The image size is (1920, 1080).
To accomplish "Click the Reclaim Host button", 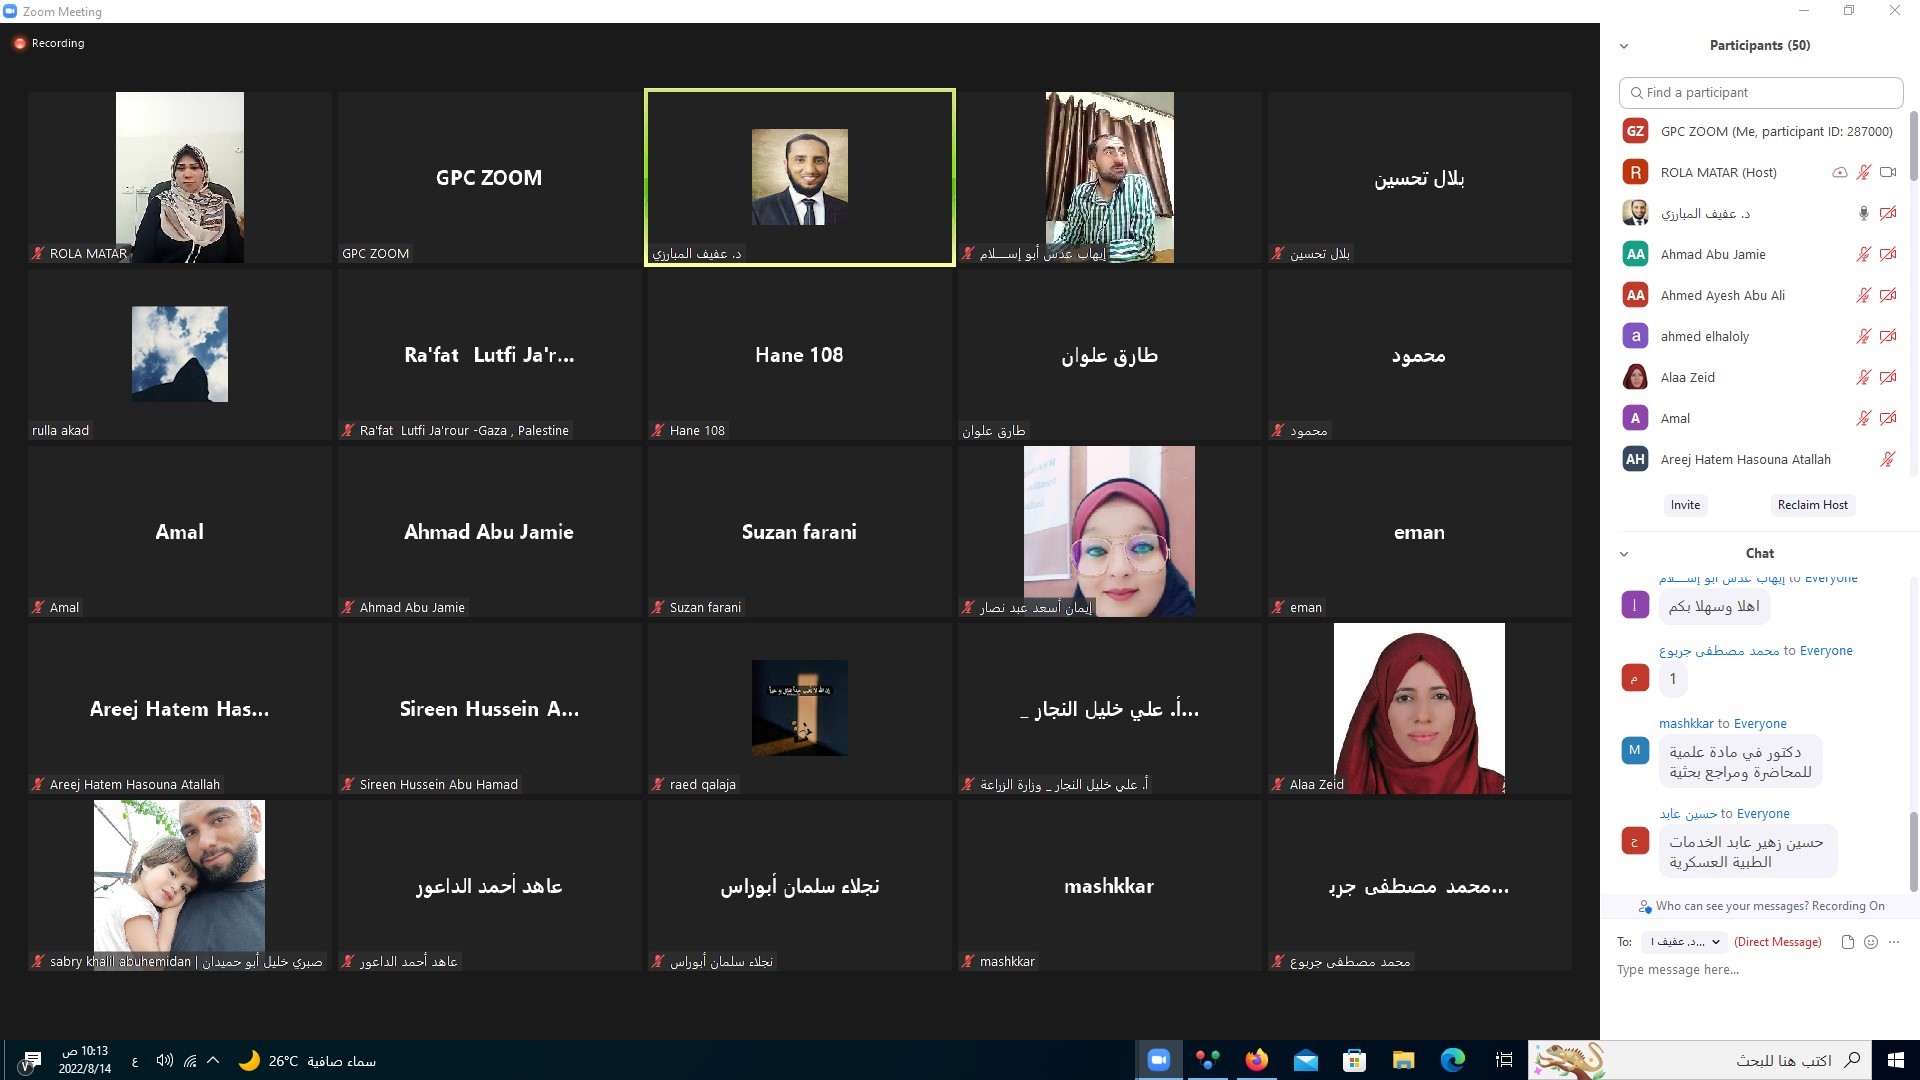I will [1812, 505].
